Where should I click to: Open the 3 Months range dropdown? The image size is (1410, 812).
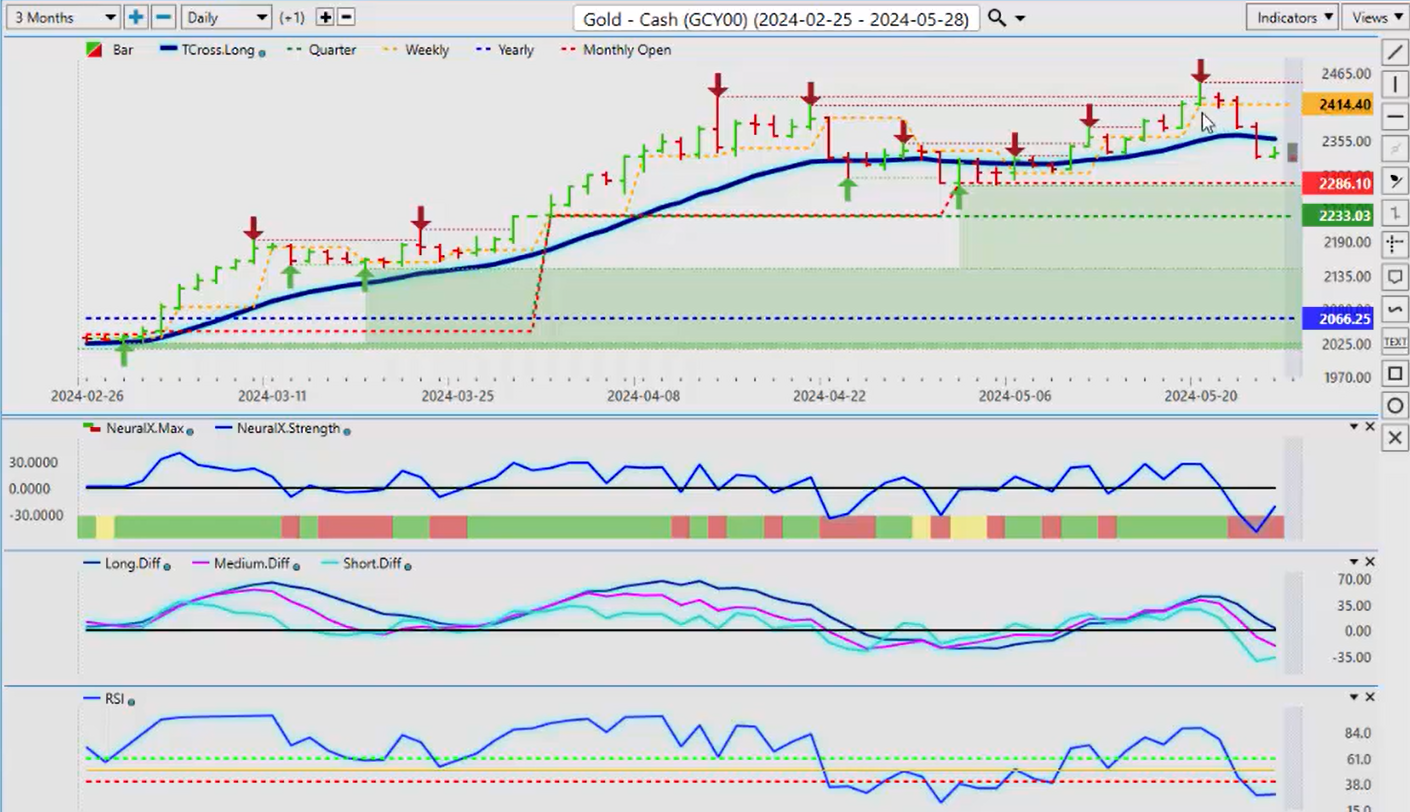click(x=62, y=17)
